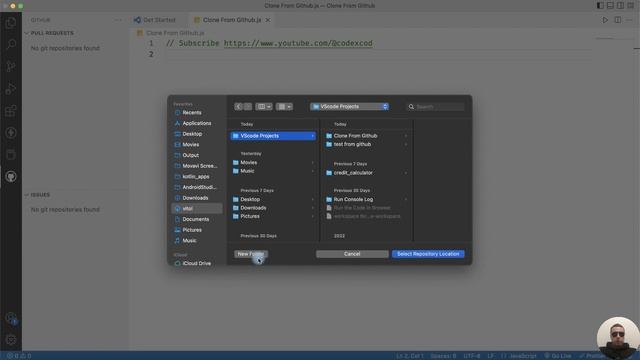
Task: Switch to Clone From Github.js tab
Action: 232,20
